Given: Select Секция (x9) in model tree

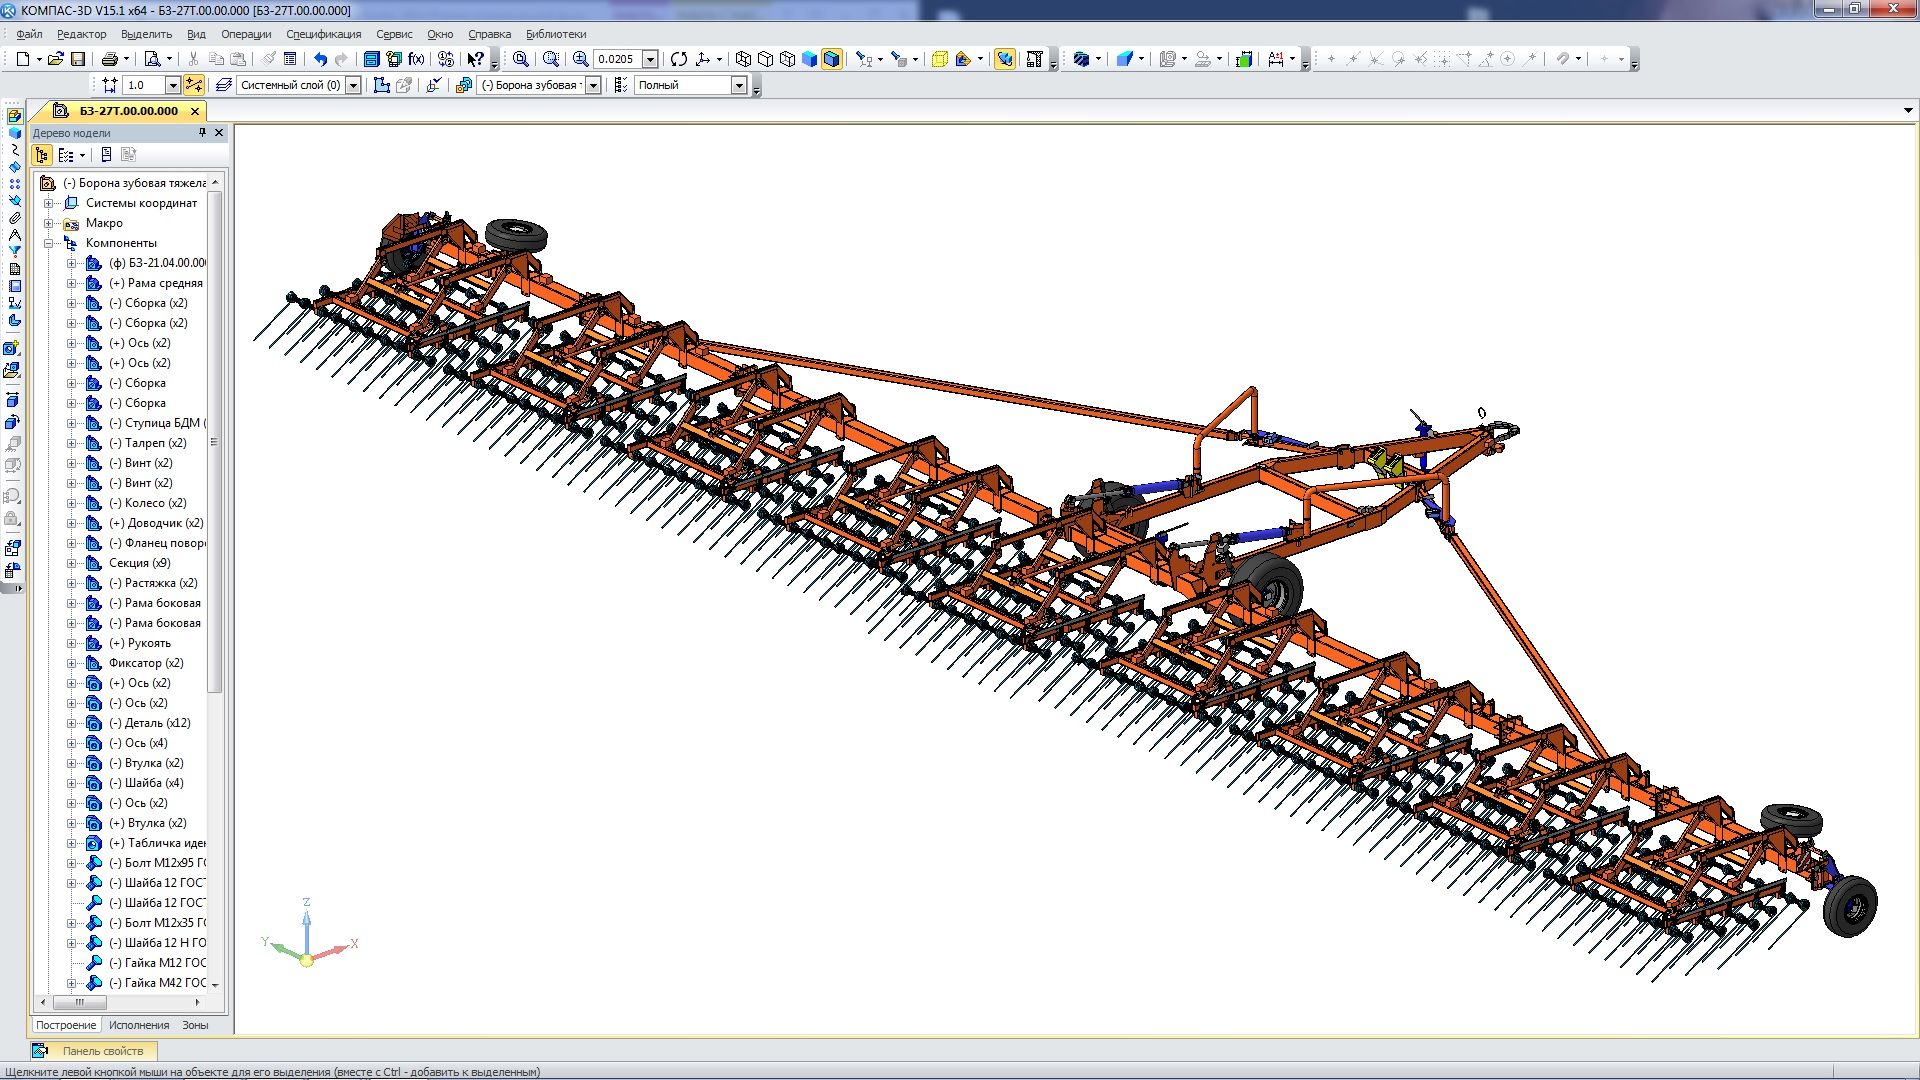Looking at the screenshot, I should point(139,563).
